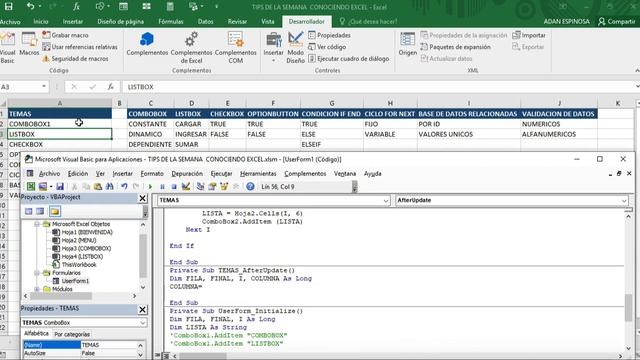Open Project Explorer icon in VBA toolbar

[200, 187]
